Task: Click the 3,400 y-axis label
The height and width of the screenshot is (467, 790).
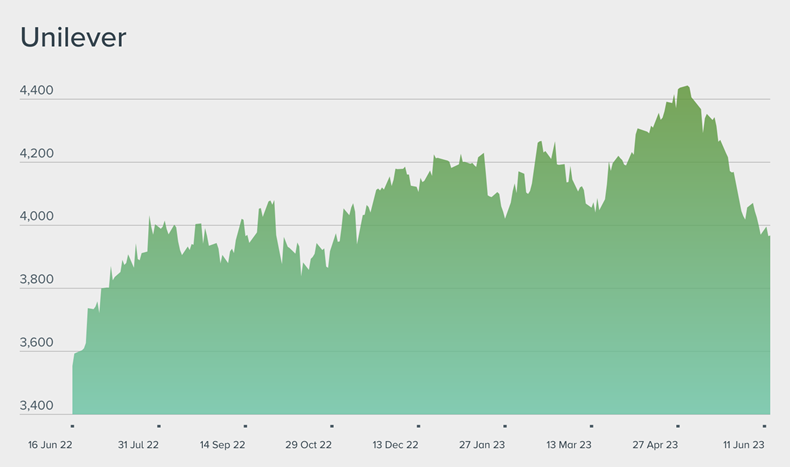Action: 37,406
